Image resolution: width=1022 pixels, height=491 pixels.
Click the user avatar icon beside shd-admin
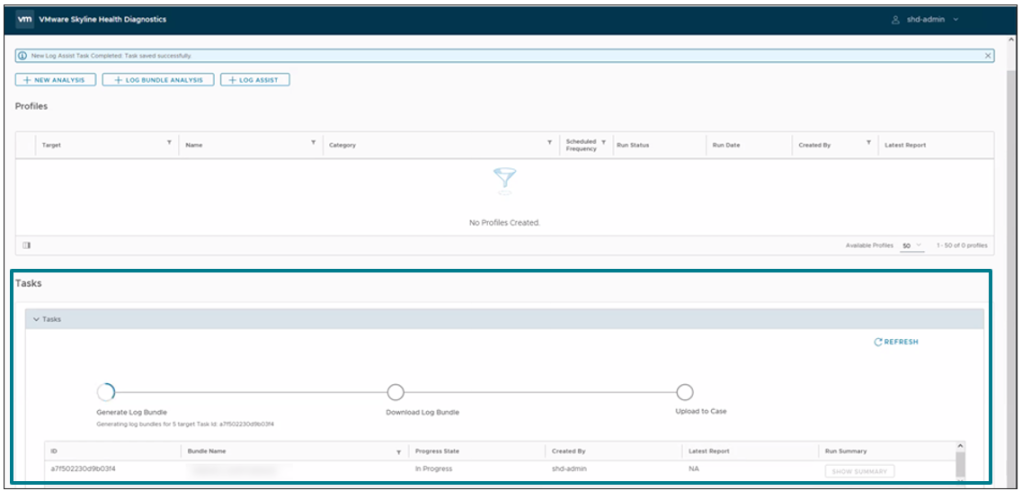pos(896,20)
